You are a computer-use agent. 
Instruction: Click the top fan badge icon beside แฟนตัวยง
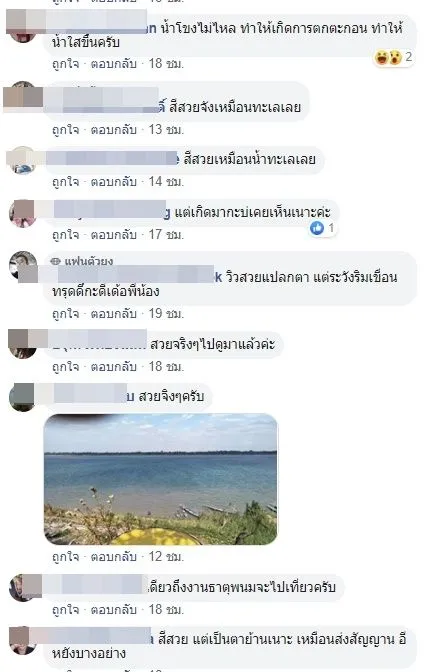tap(55, 261)
